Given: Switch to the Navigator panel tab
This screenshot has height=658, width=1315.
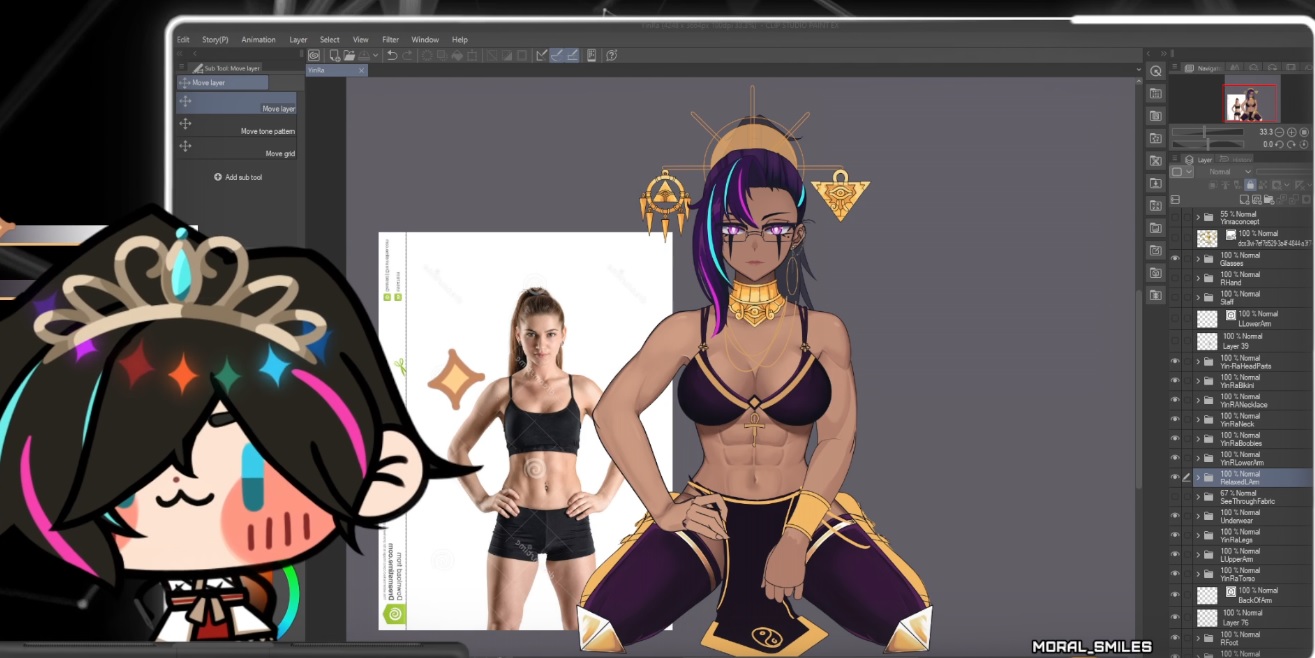Looking at the screenshot, I should click(1203, 68).
